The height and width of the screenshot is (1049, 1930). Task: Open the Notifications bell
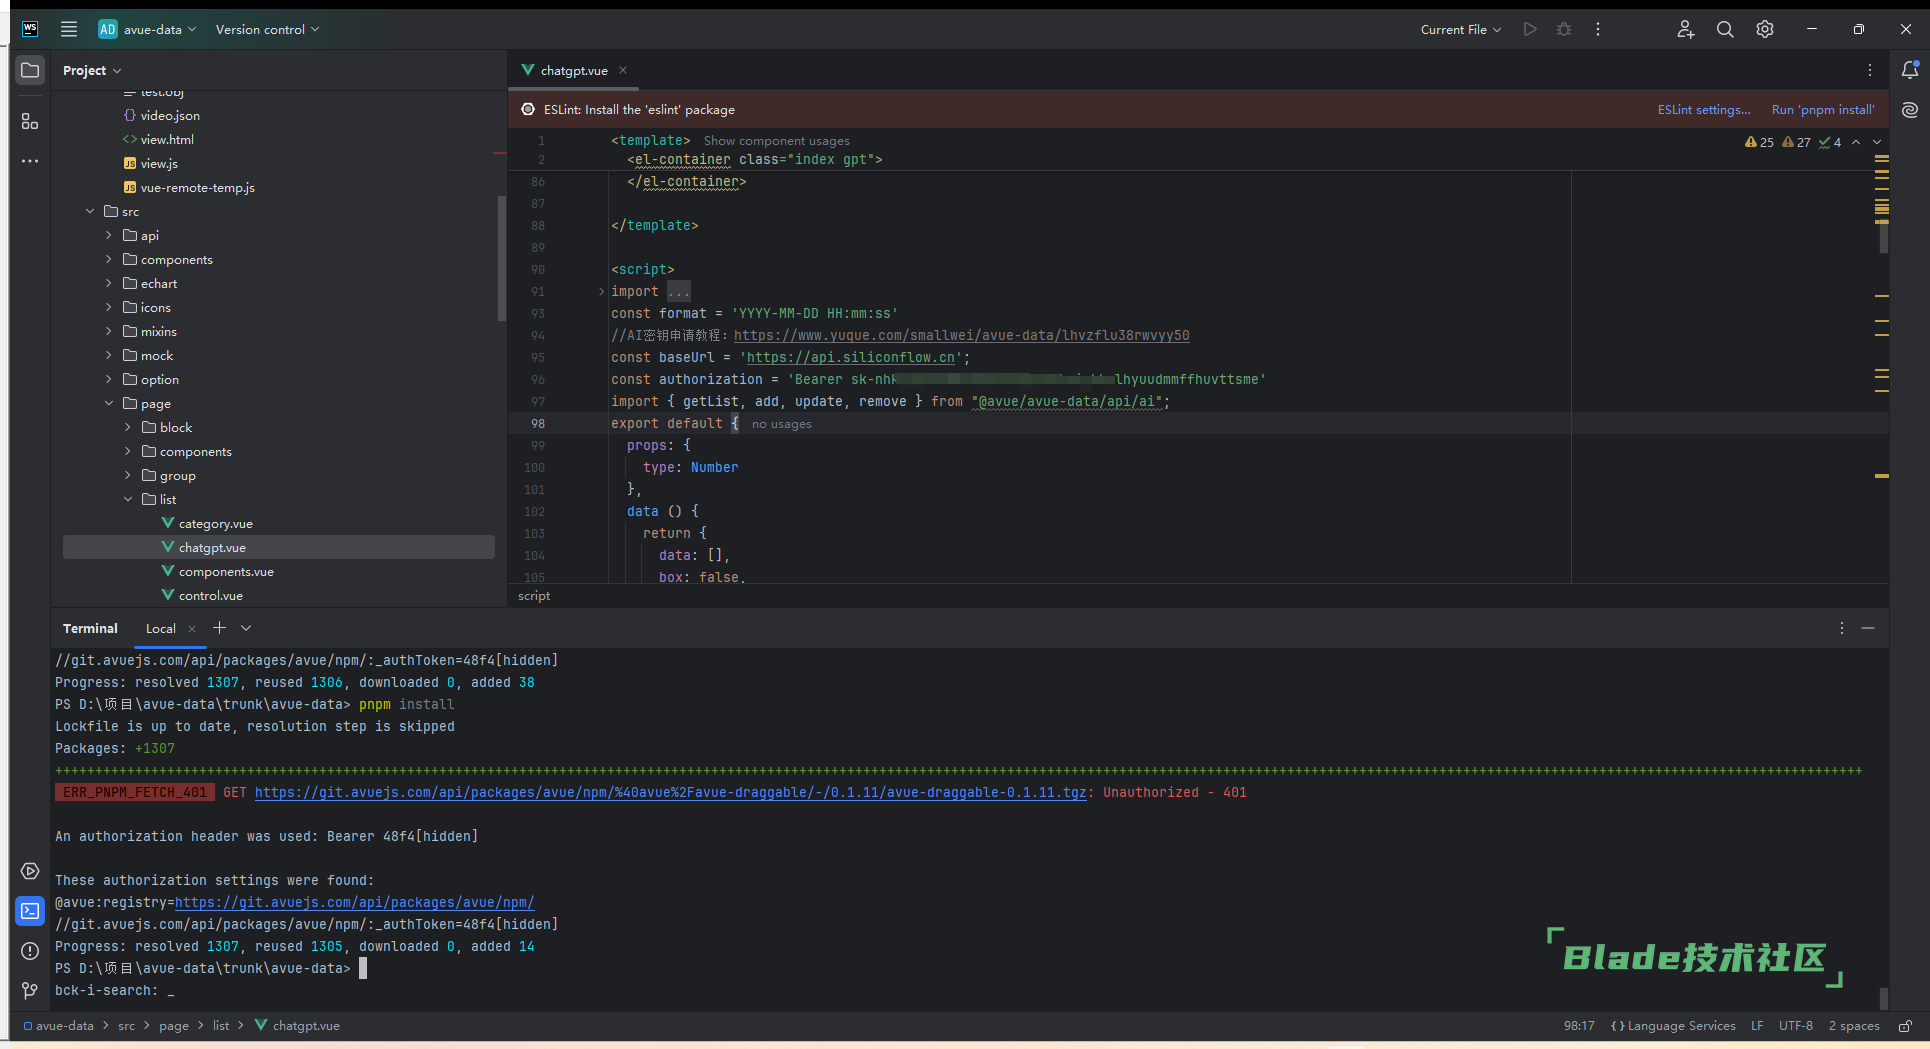click(1910, 70)
